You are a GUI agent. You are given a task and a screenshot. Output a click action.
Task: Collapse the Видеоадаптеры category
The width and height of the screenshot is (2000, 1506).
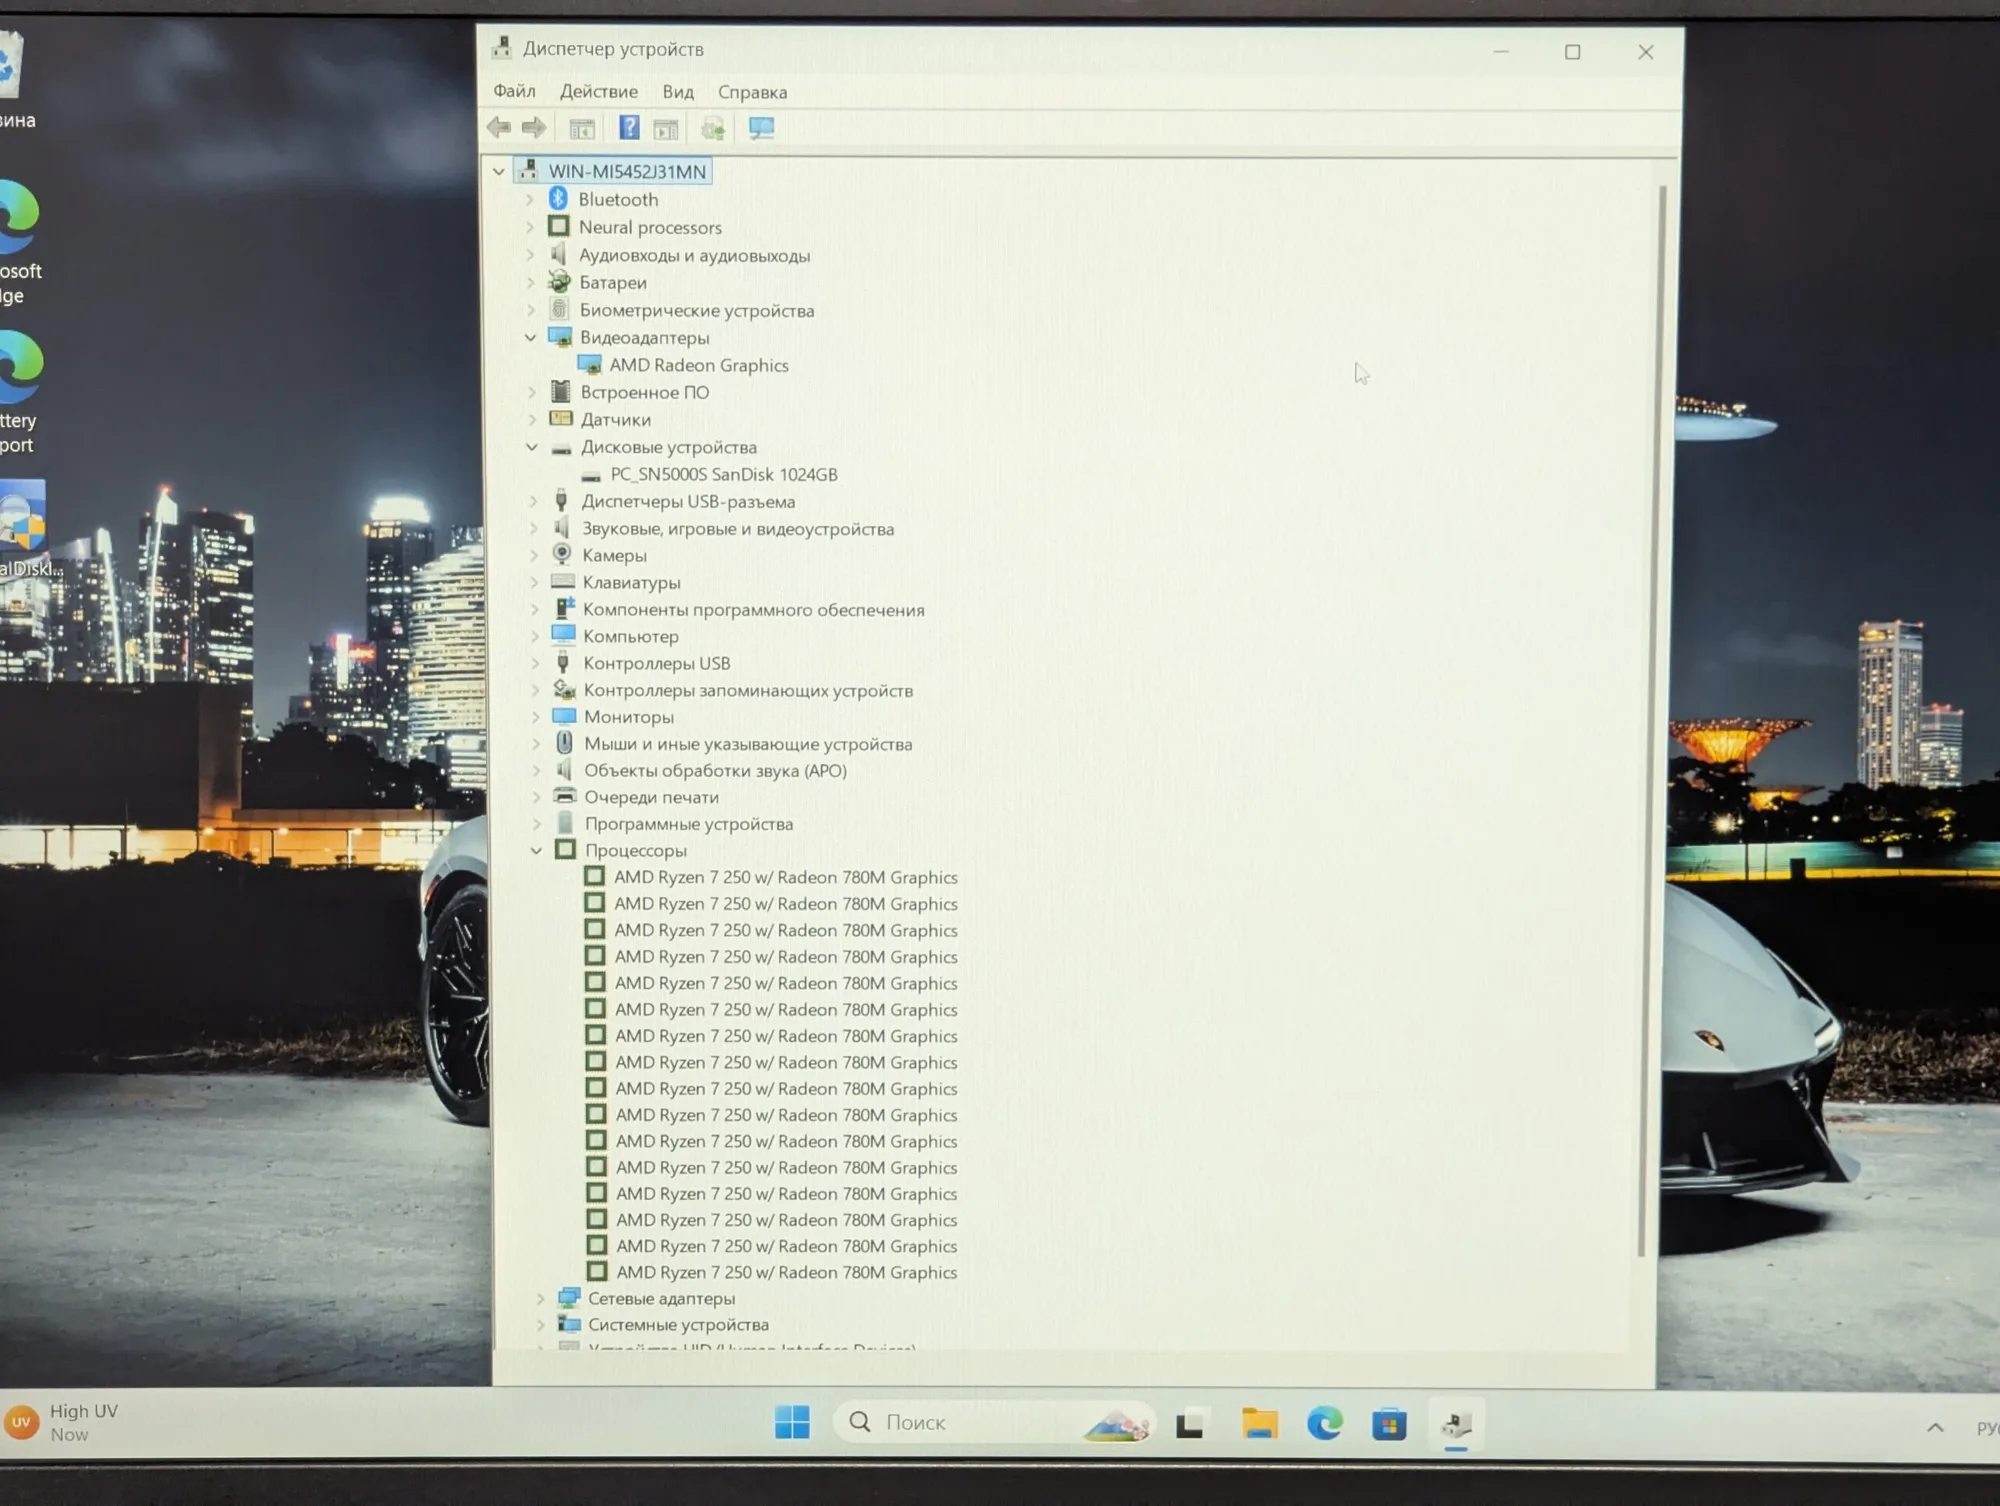tap(530, 338)
